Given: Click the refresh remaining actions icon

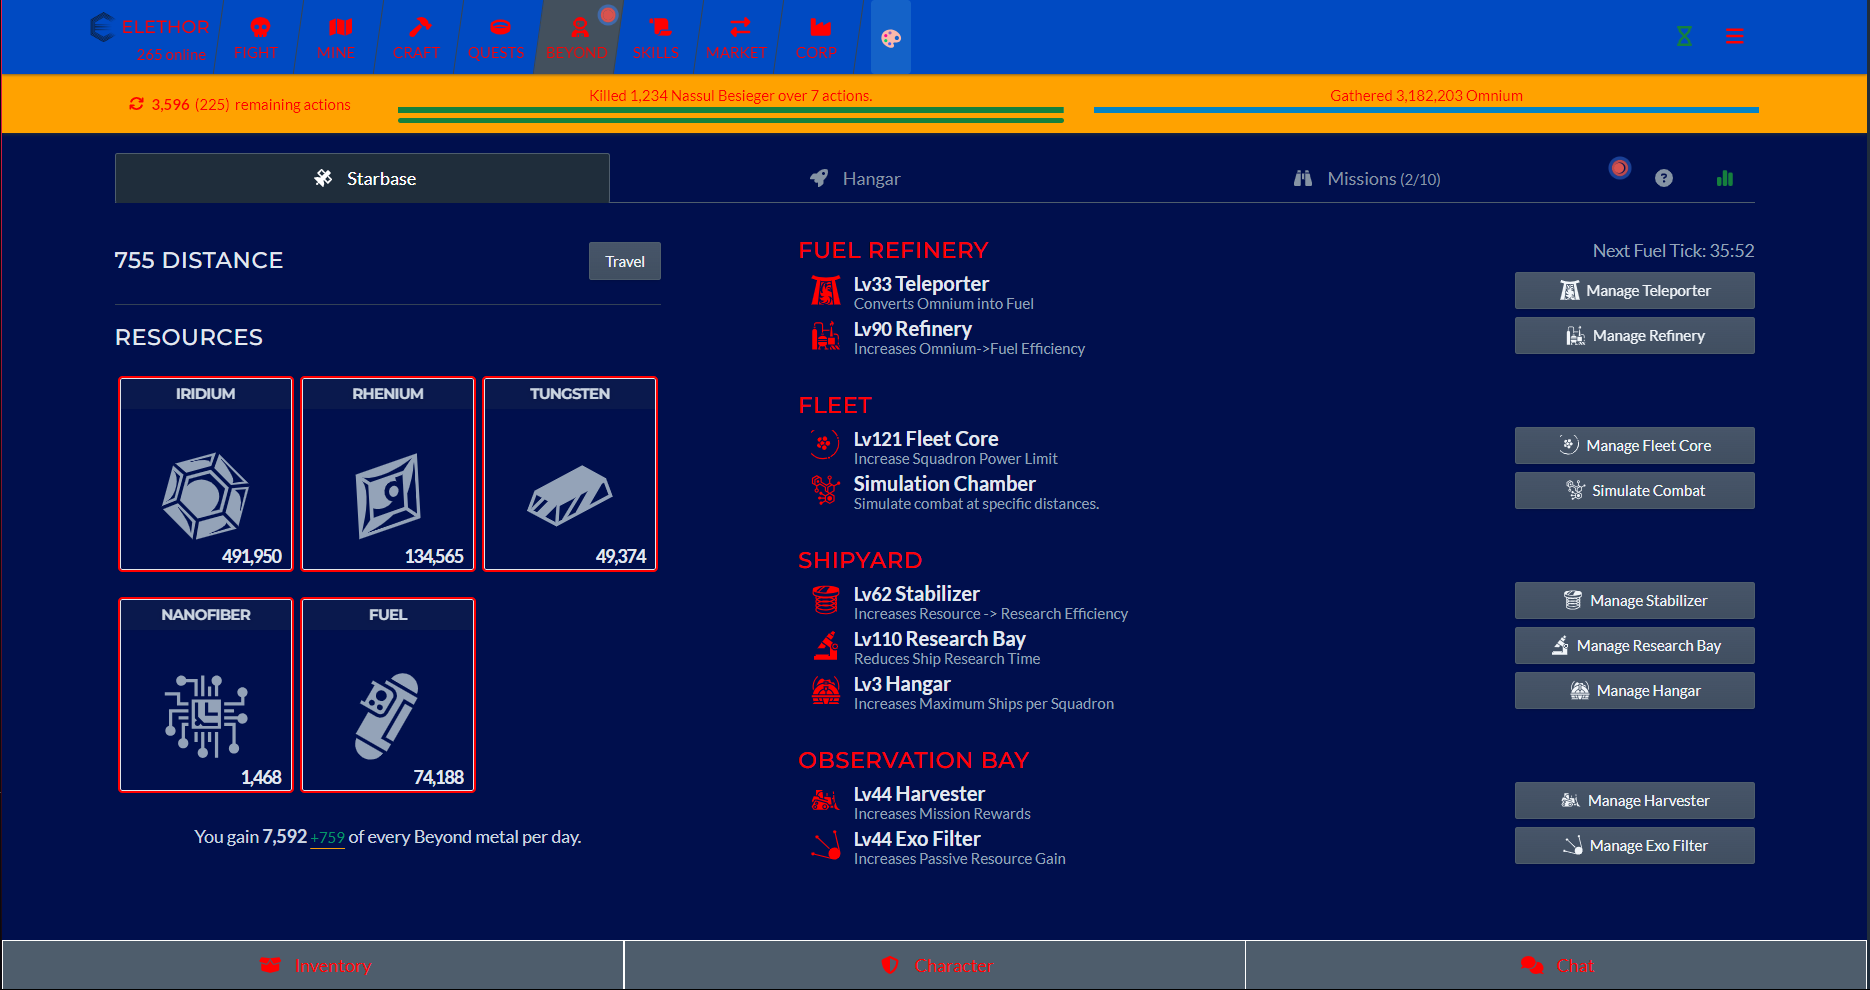Looking at the screenshot, I should point(136,104).
